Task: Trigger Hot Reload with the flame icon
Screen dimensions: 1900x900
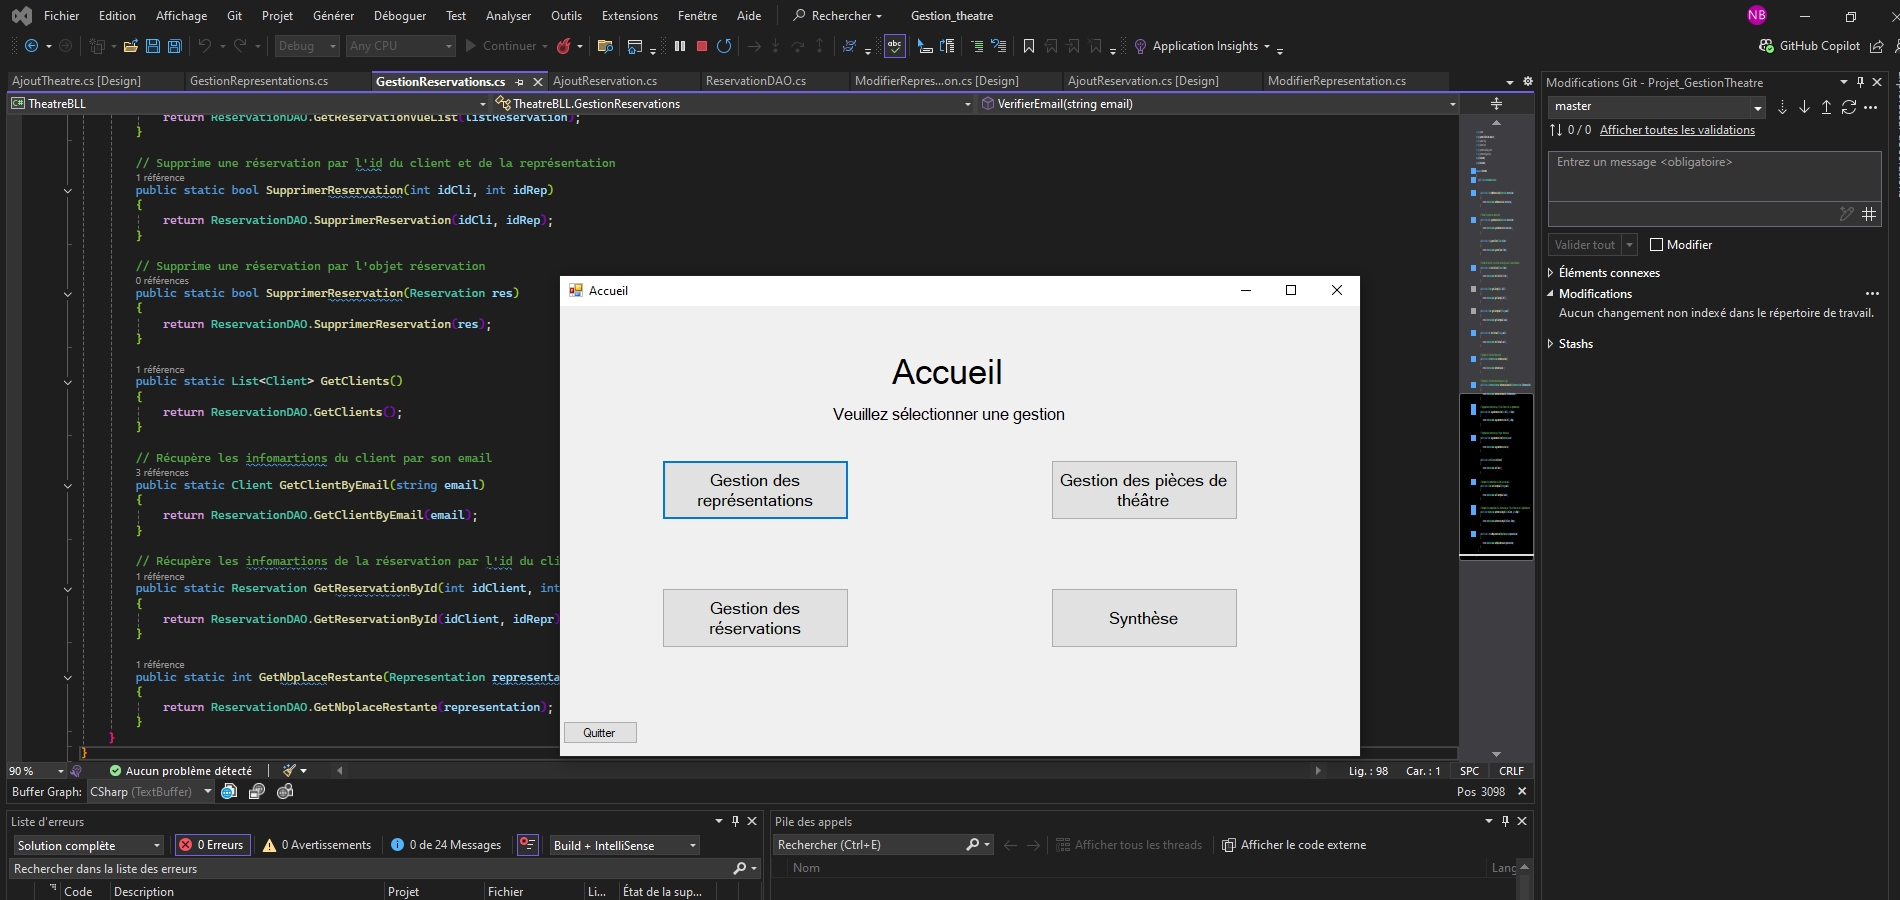Action: (x=564, y=46)
